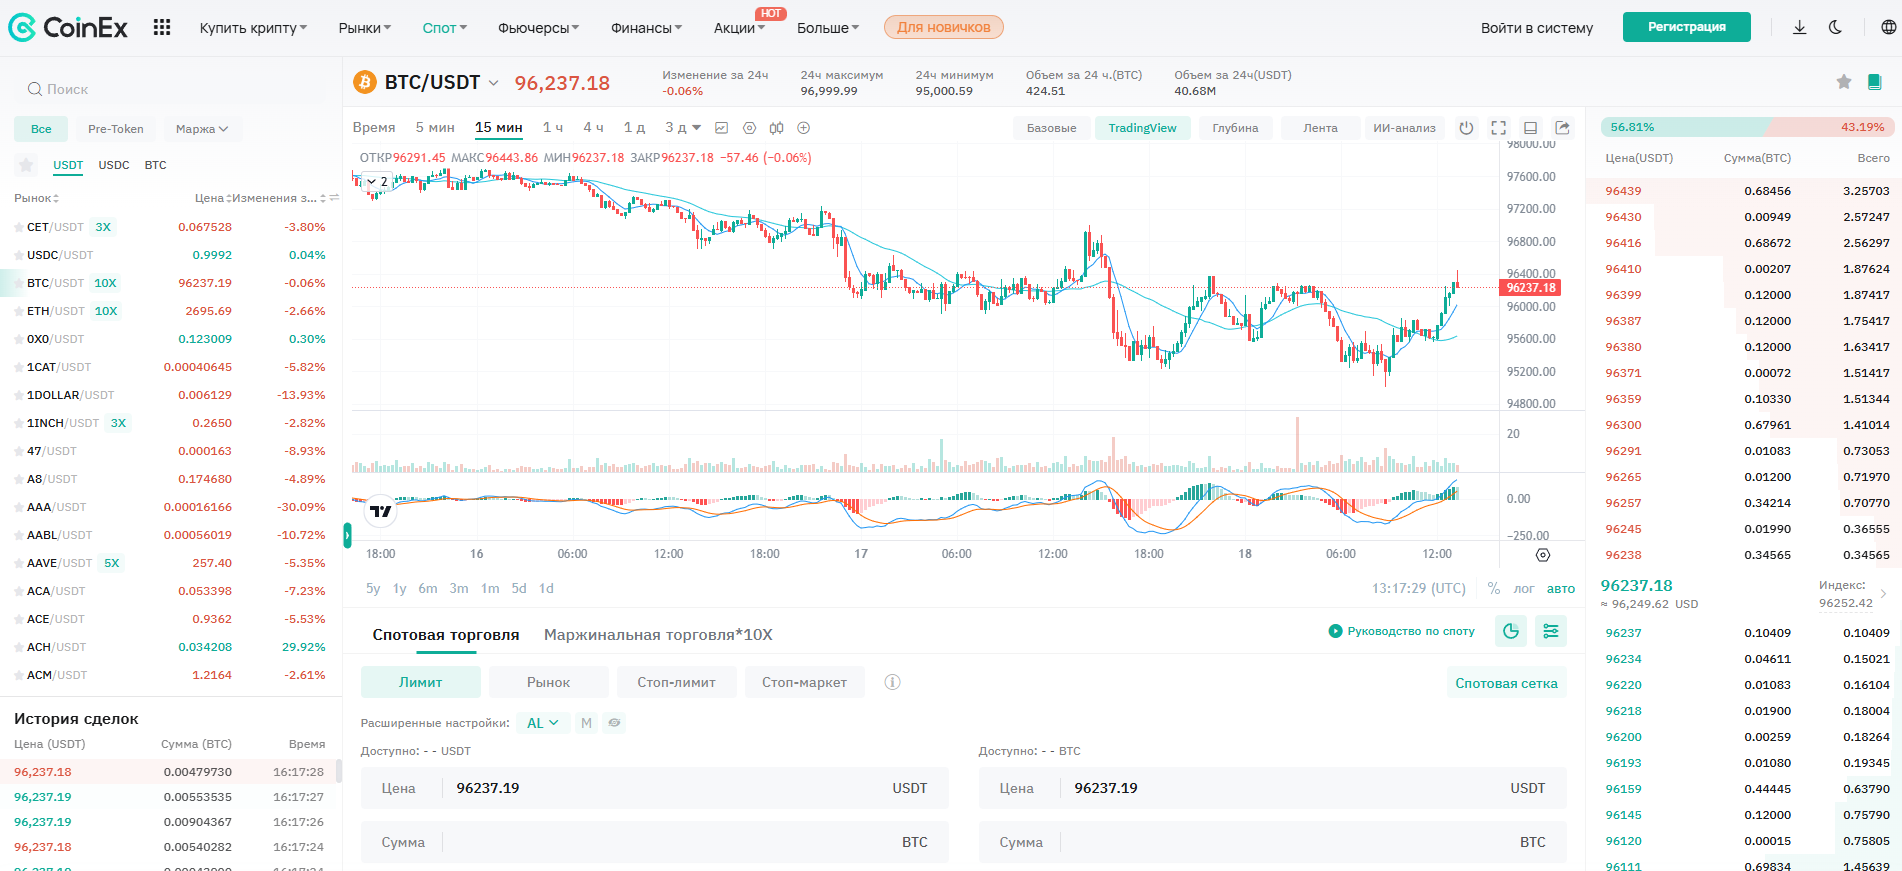Switch chart view to Глубина

coord(1236,128)
